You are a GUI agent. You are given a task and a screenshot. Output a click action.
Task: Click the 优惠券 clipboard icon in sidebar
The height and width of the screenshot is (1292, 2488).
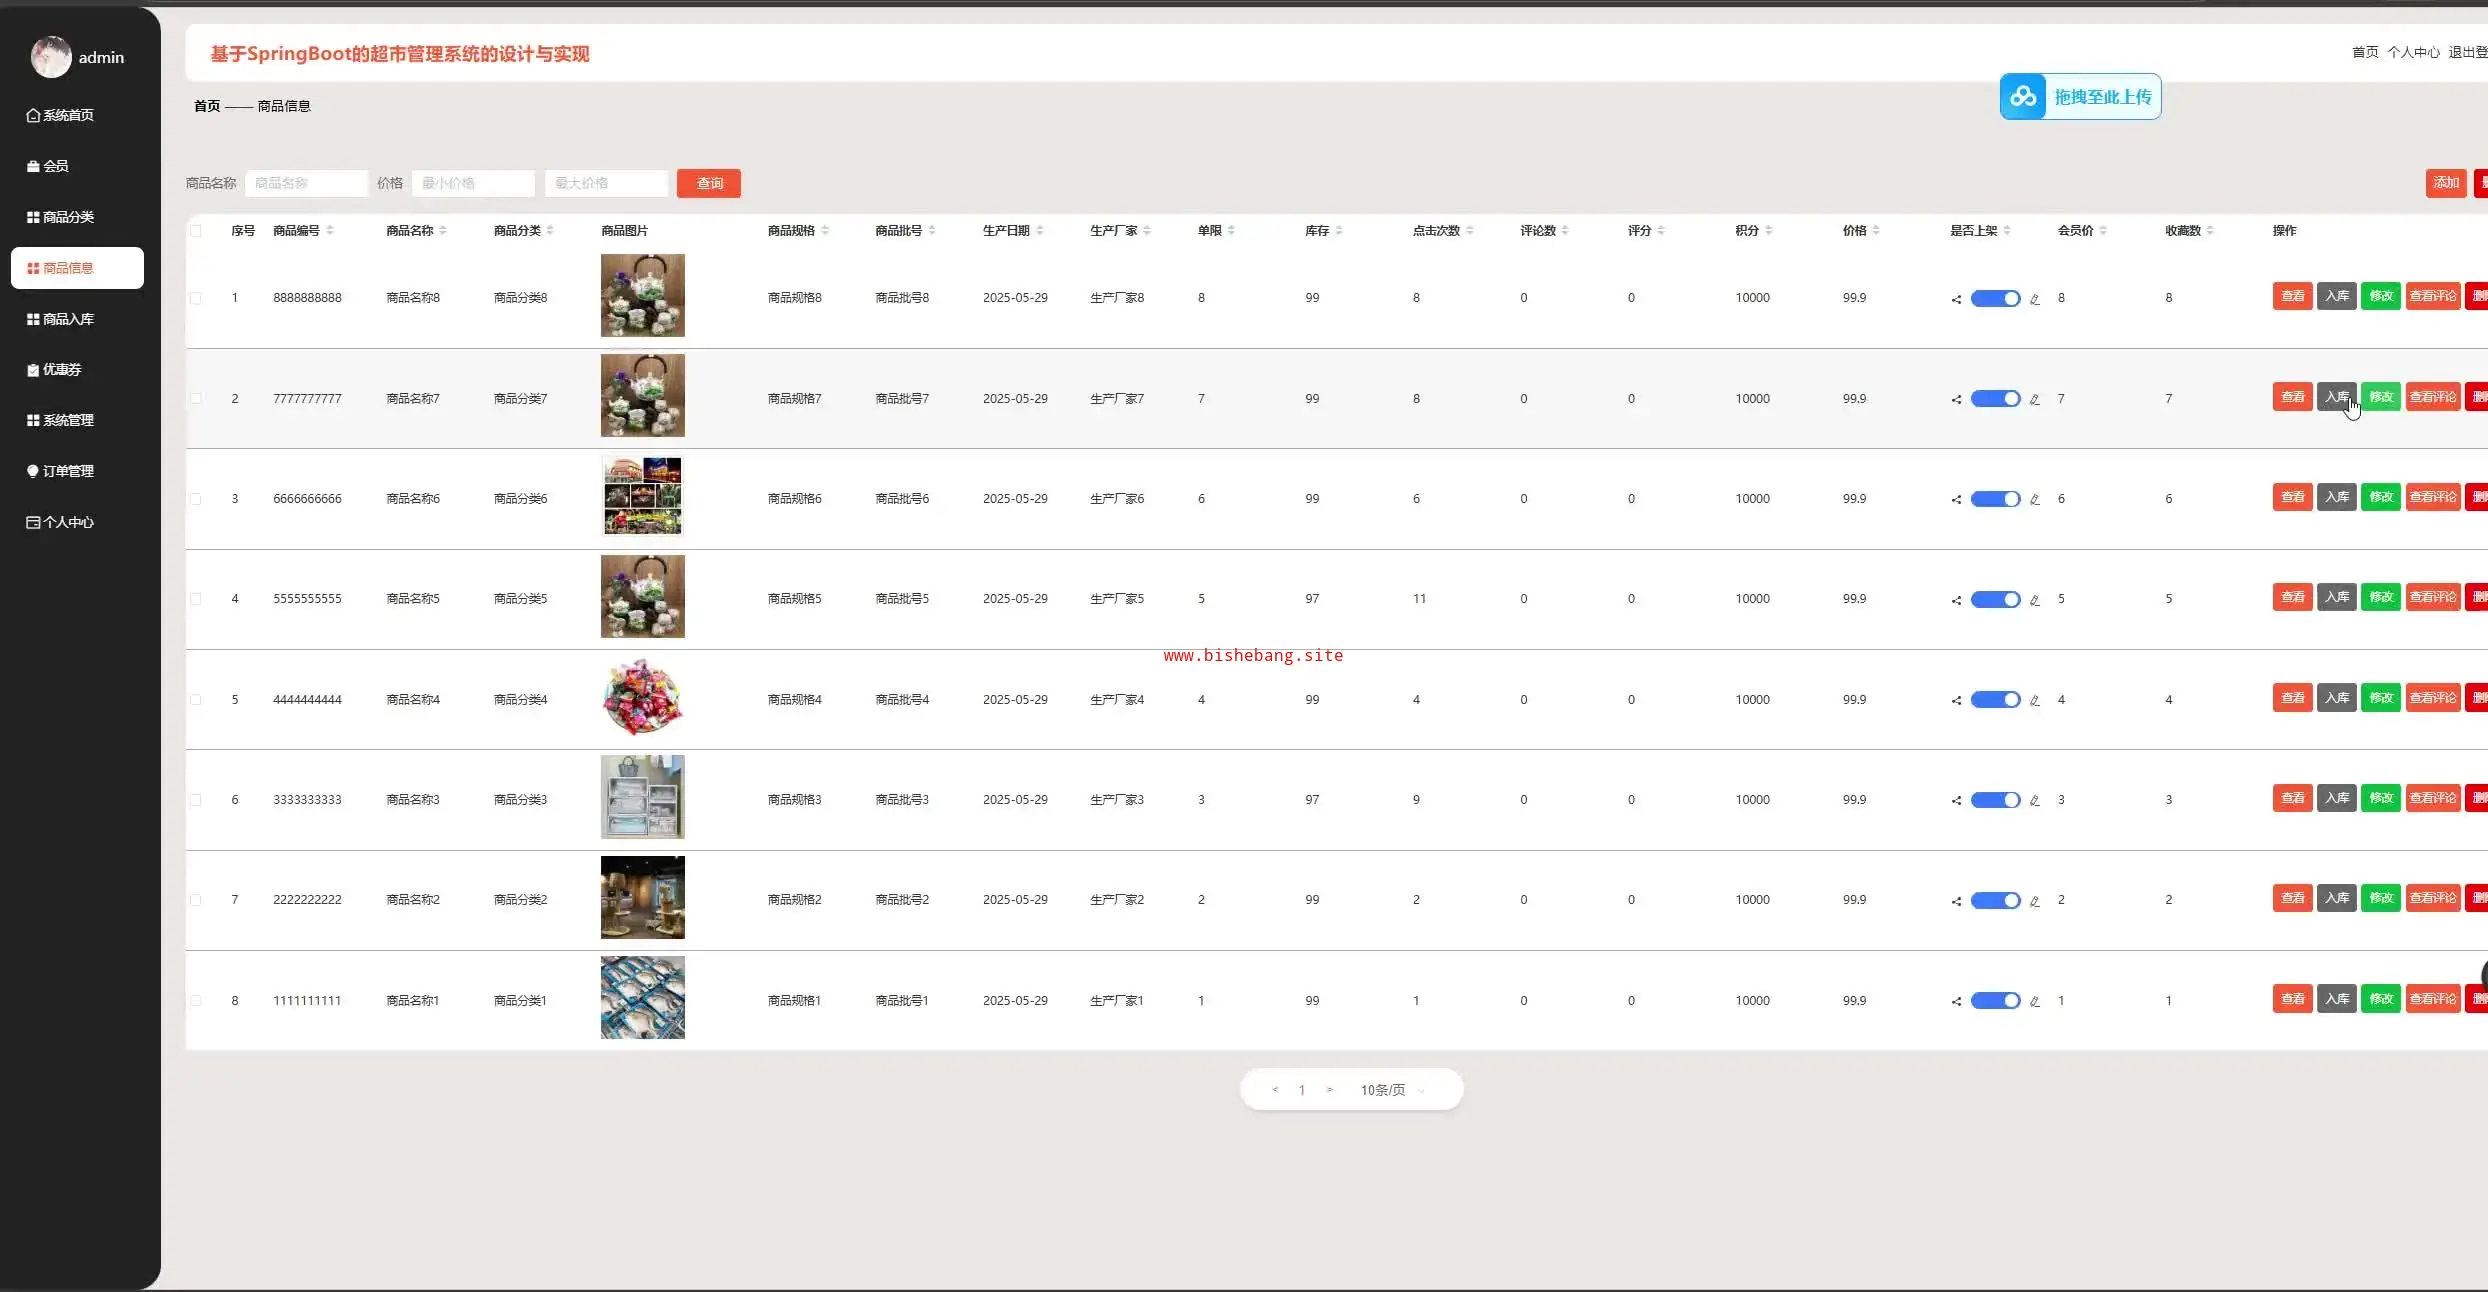click(x=33, y=370)
